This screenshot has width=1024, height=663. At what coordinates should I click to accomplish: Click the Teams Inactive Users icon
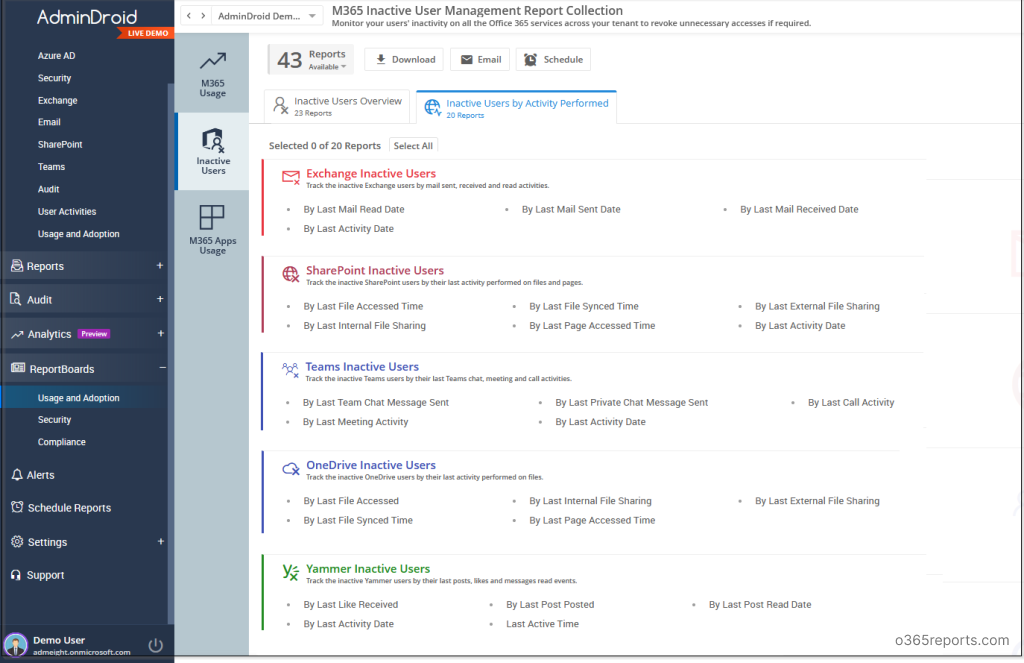coord(290,368)
